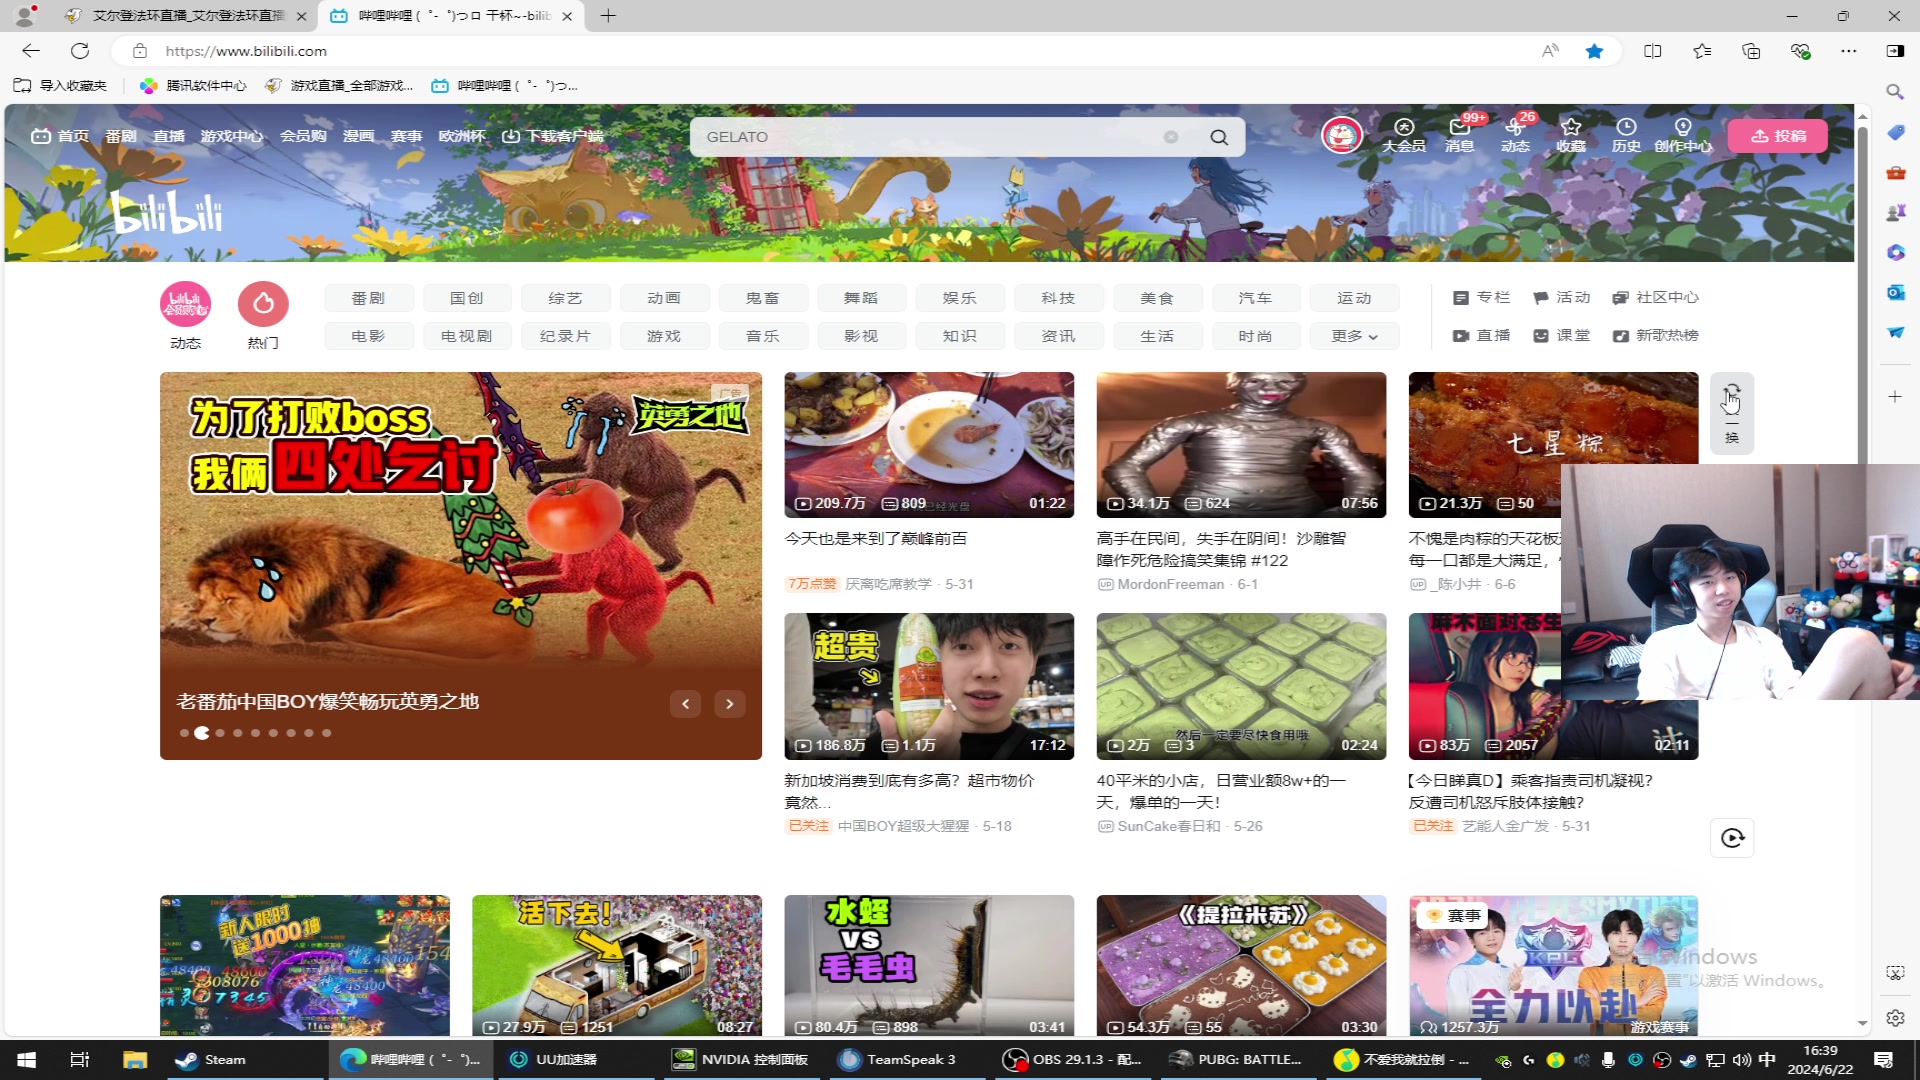
Task: Open 历史 history clock icon
Action: coord(1626,135)
